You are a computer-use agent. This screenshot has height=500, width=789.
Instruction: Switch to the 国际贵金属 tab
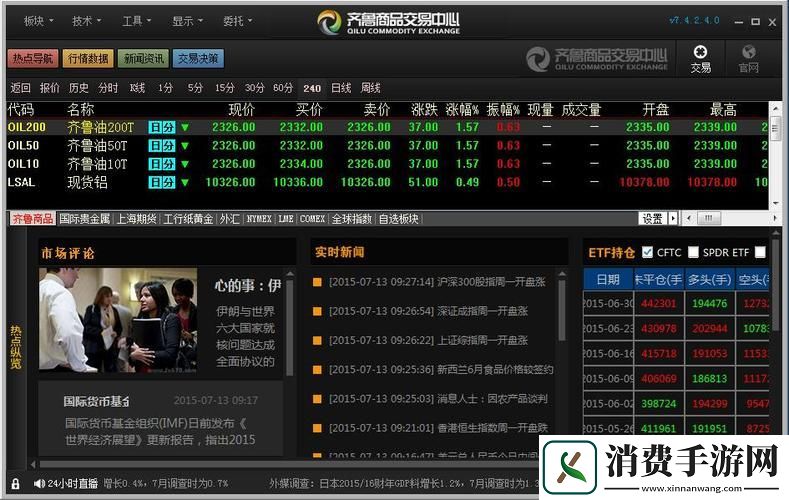(x=85, y=218)
